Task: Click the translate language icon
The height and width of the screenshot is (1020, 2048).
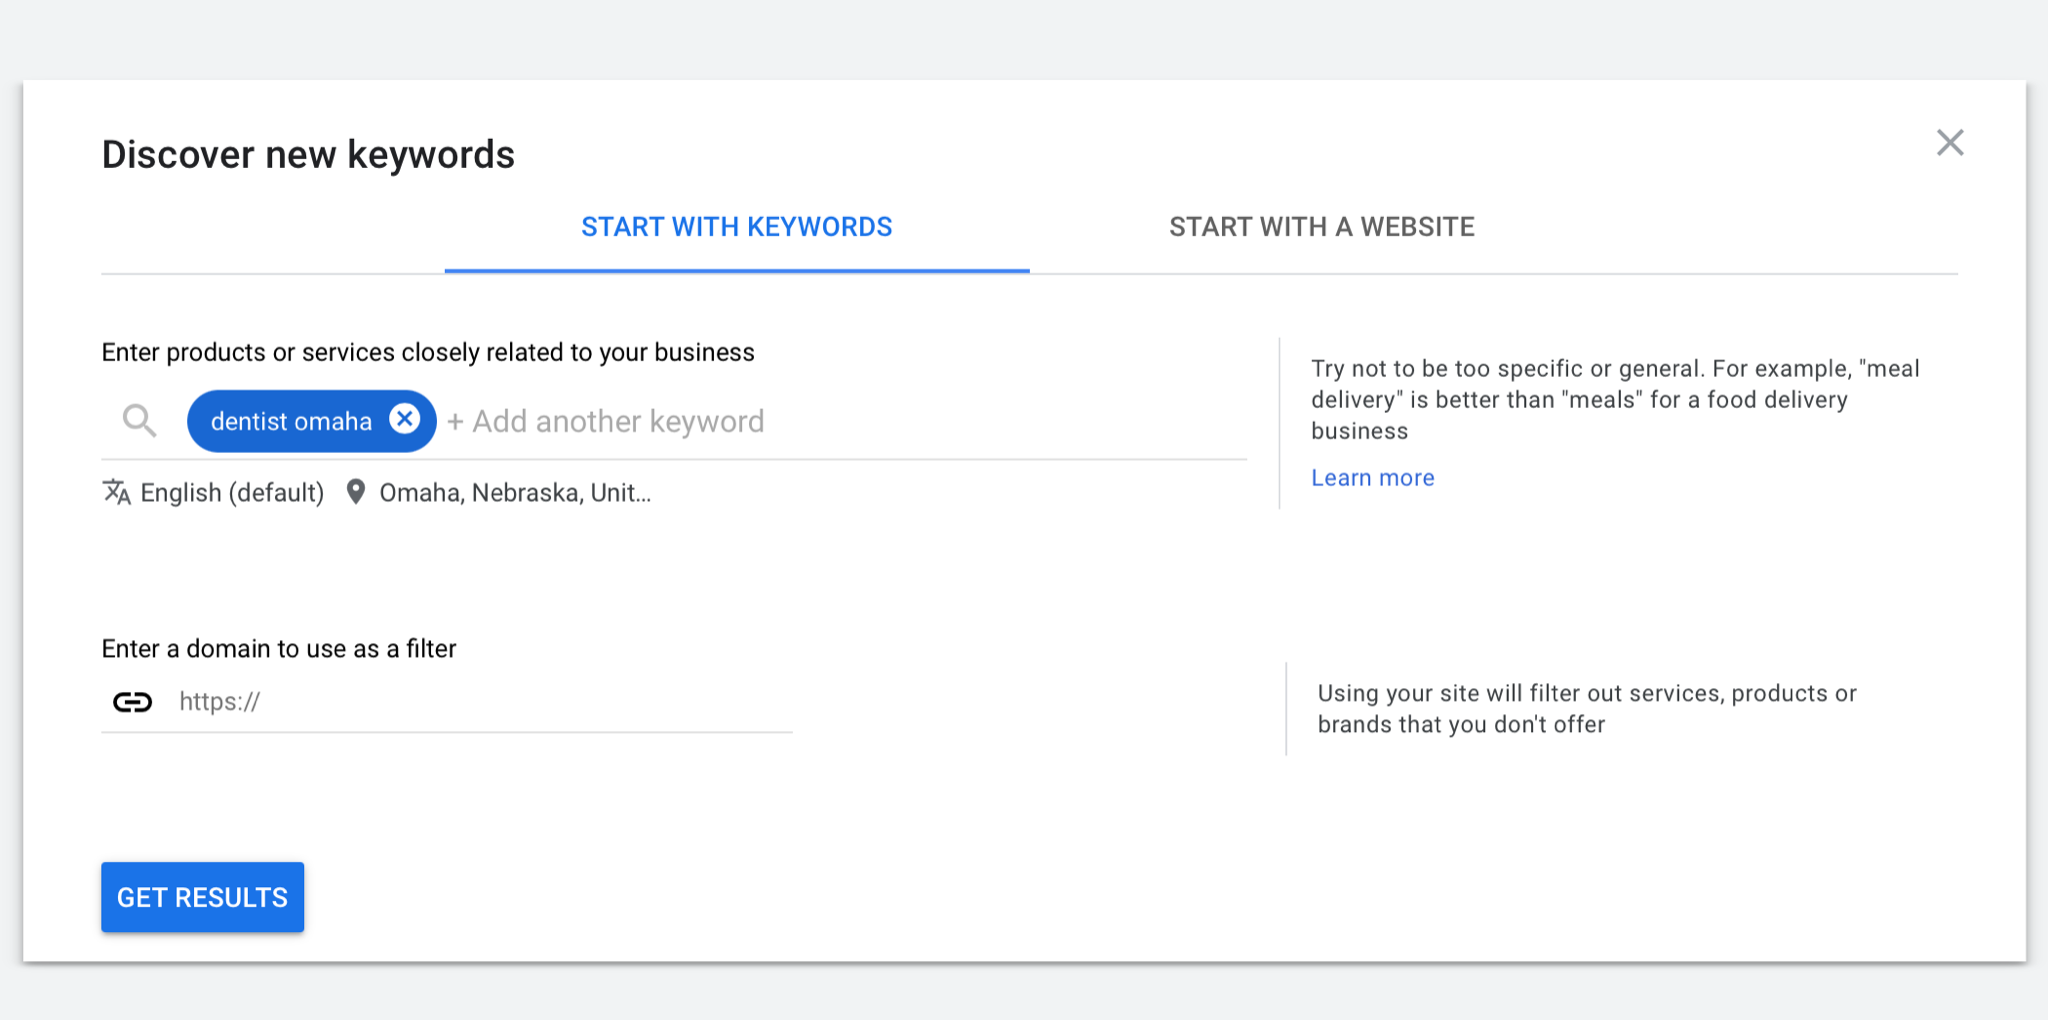Action: pos(117,492)
